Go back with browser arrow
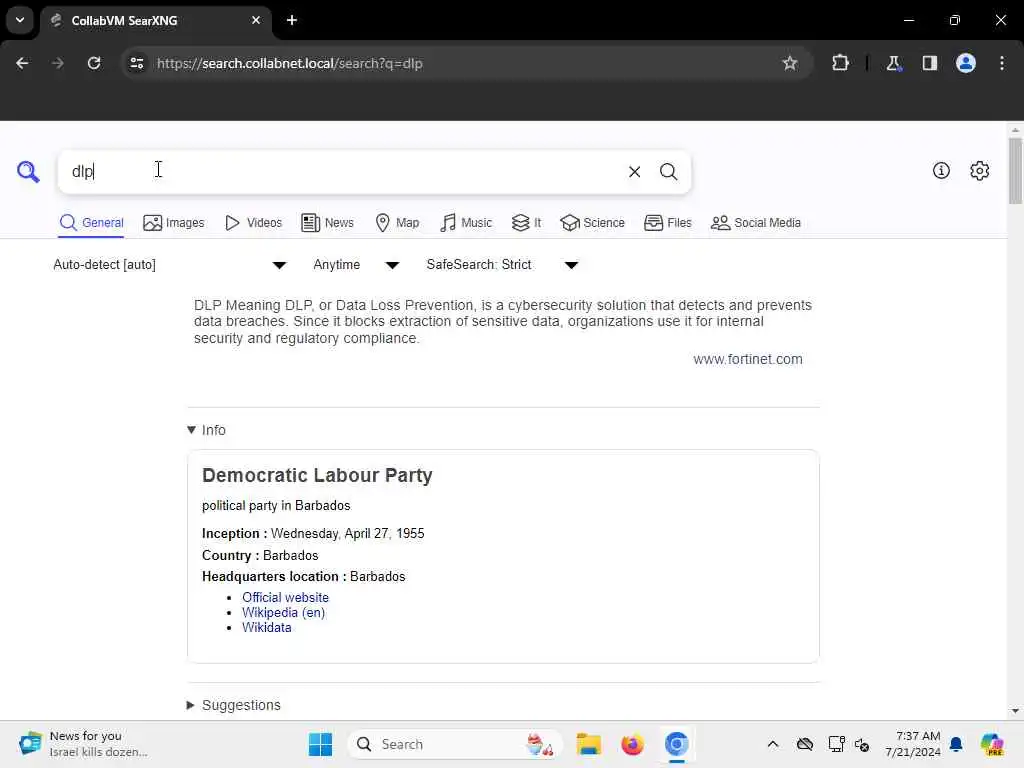This screenshot has width=1024, height=768. tap(22, 63)
